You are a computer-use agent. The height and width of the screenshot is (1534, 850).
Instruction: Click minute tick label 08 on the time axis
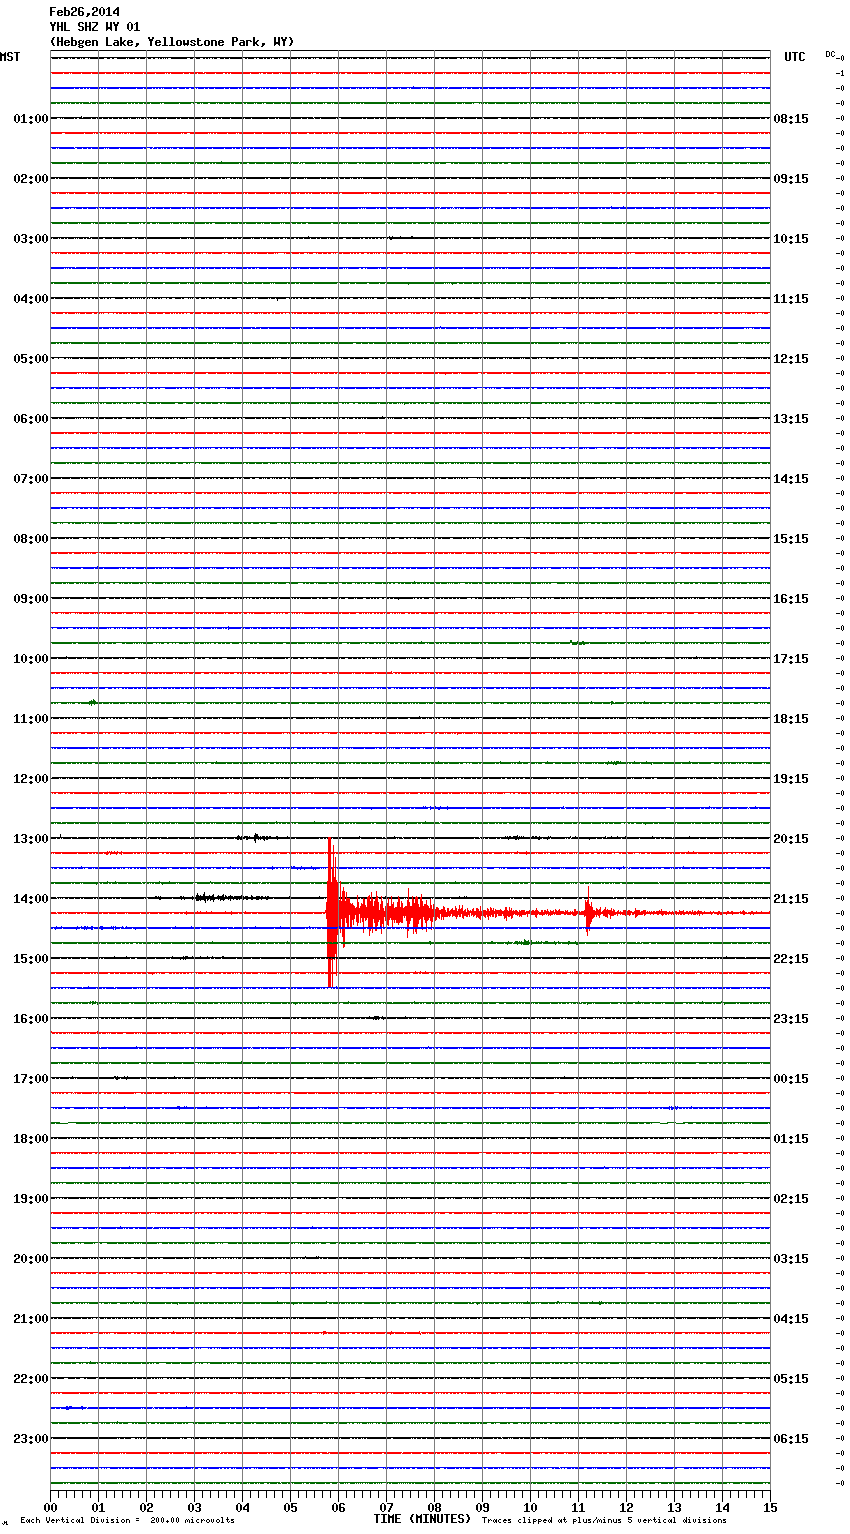coord(434,1507)
